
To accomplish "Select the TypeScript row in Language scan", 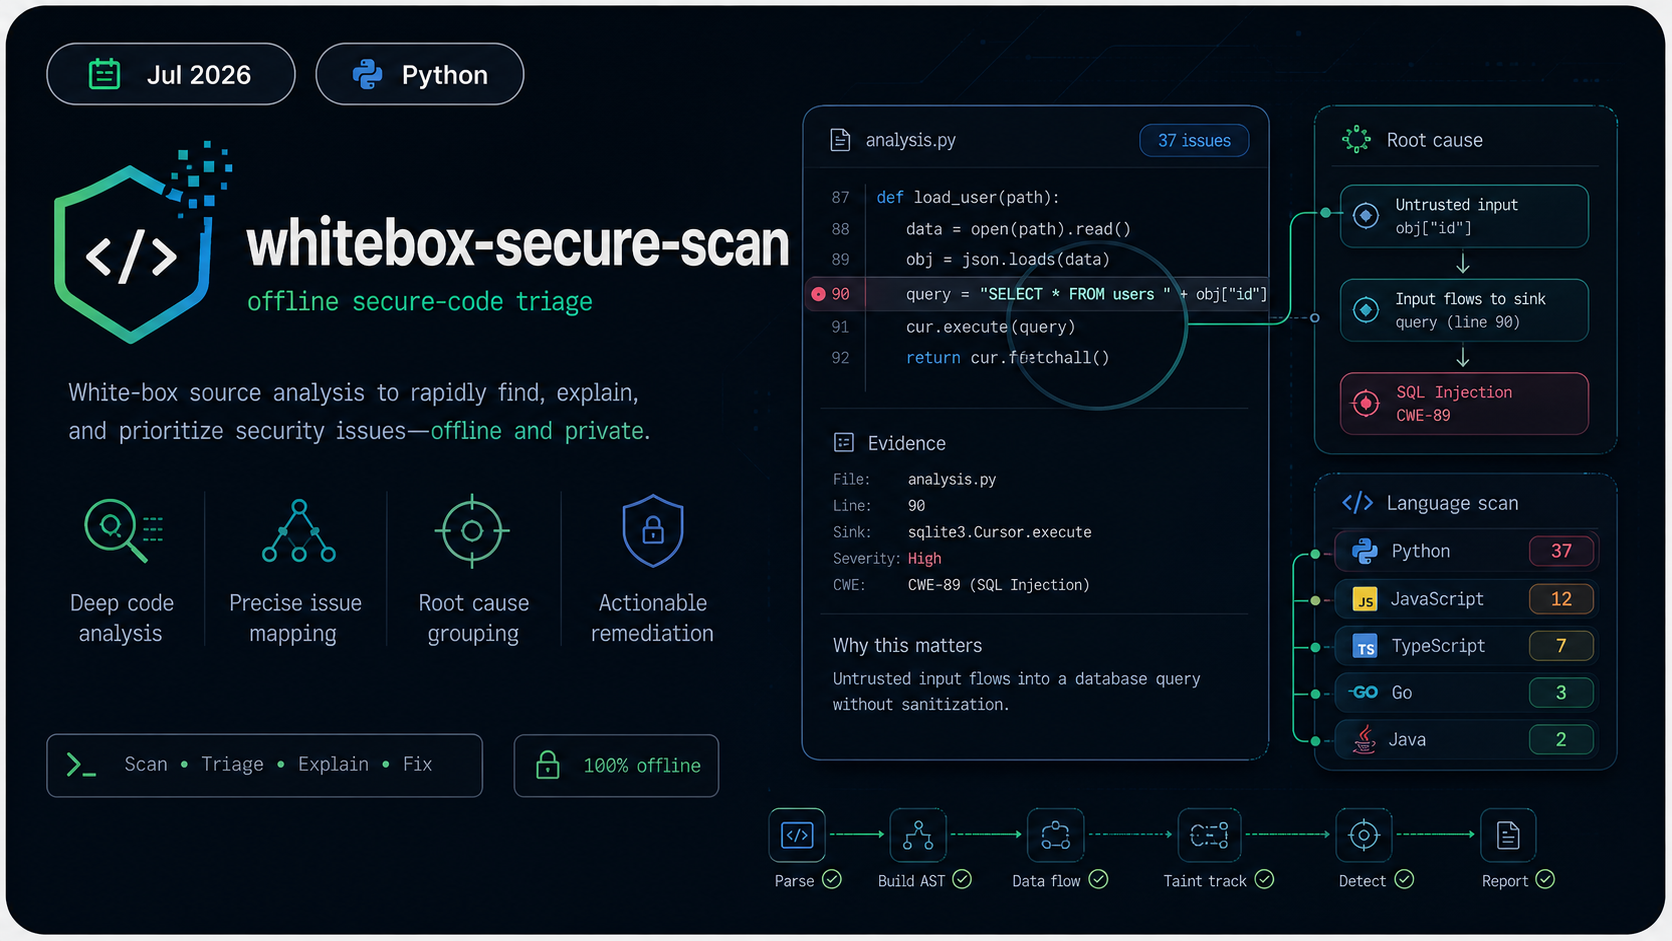I will [x=1466, y=646].
